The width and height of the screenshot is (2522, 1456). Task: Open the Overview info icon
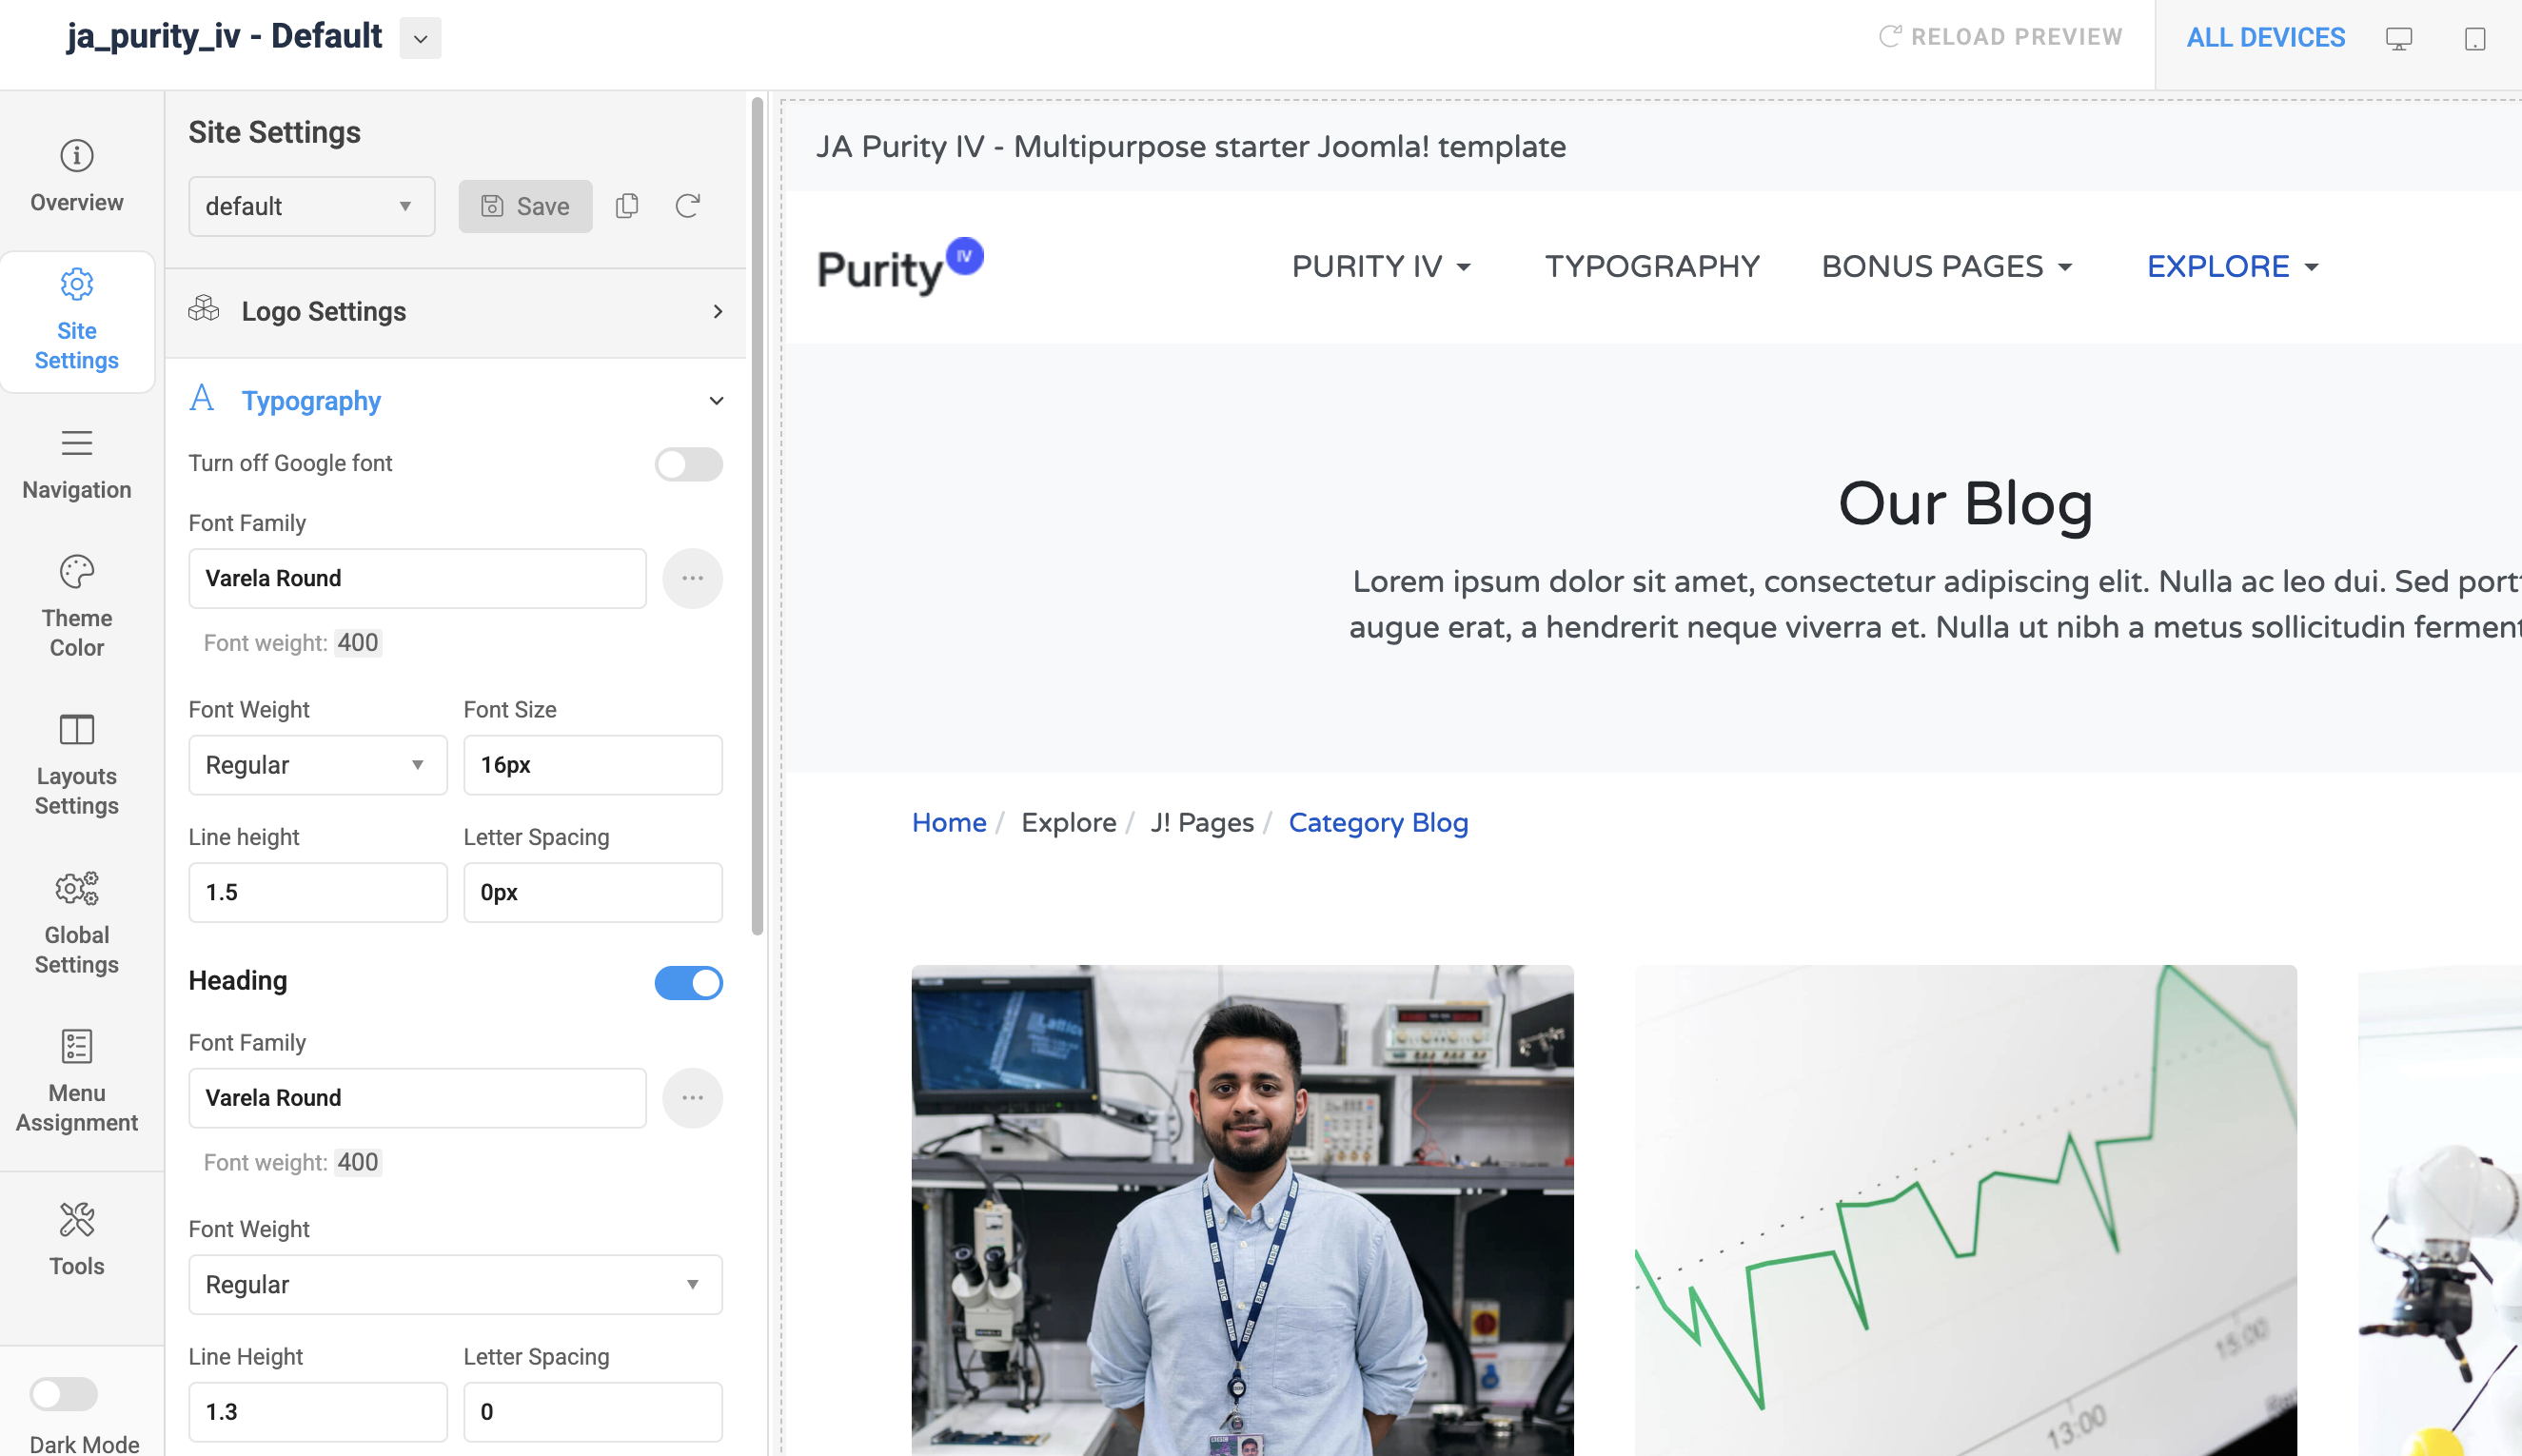tap(76, 156)
